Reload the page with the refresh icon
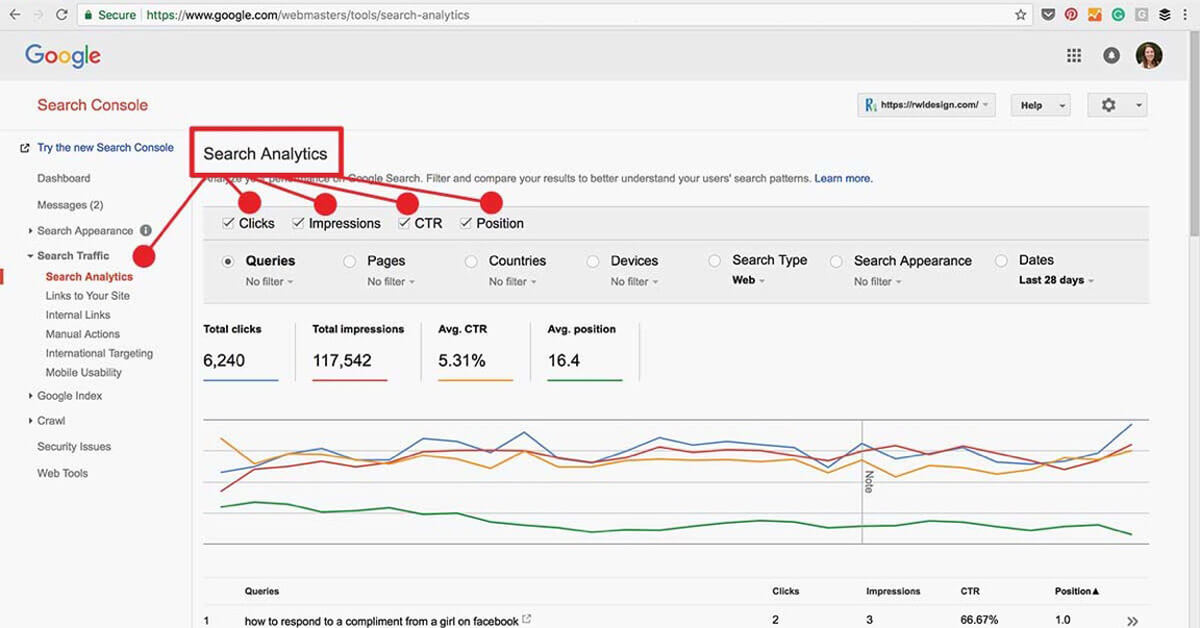 point(62,15)
